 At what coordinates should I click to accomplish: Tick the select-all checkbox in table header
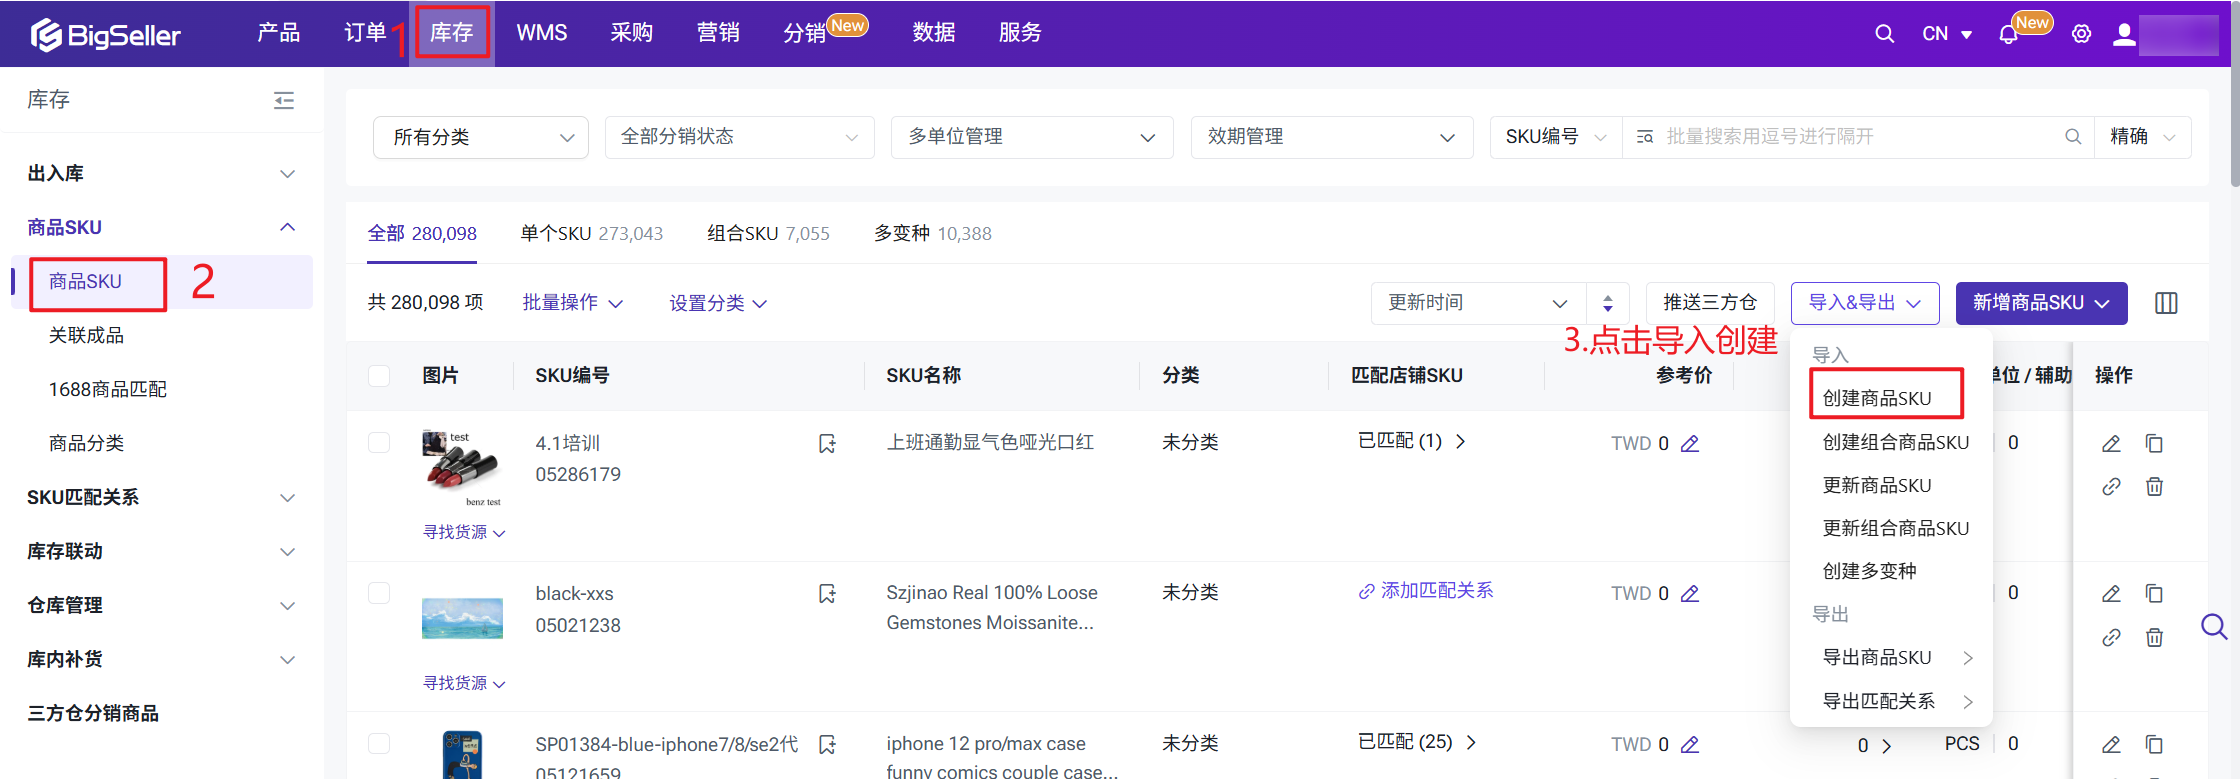click(x=379, y=376)
